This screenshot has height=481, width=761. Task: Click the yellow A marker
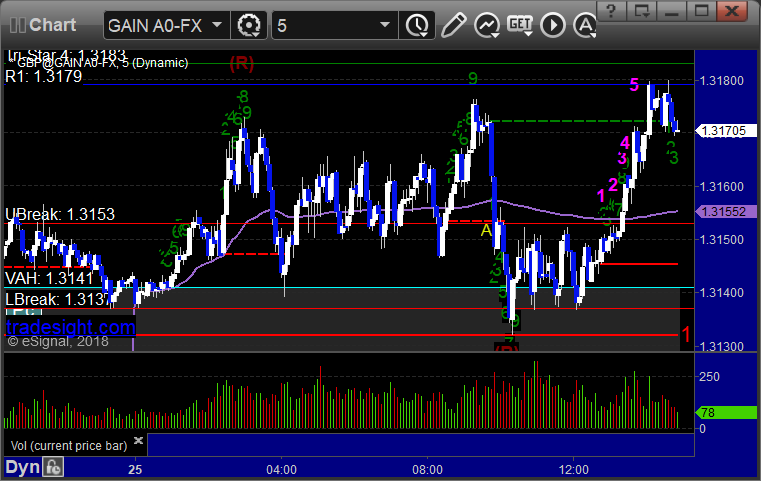pyautogui.click(x=486, y=231)
